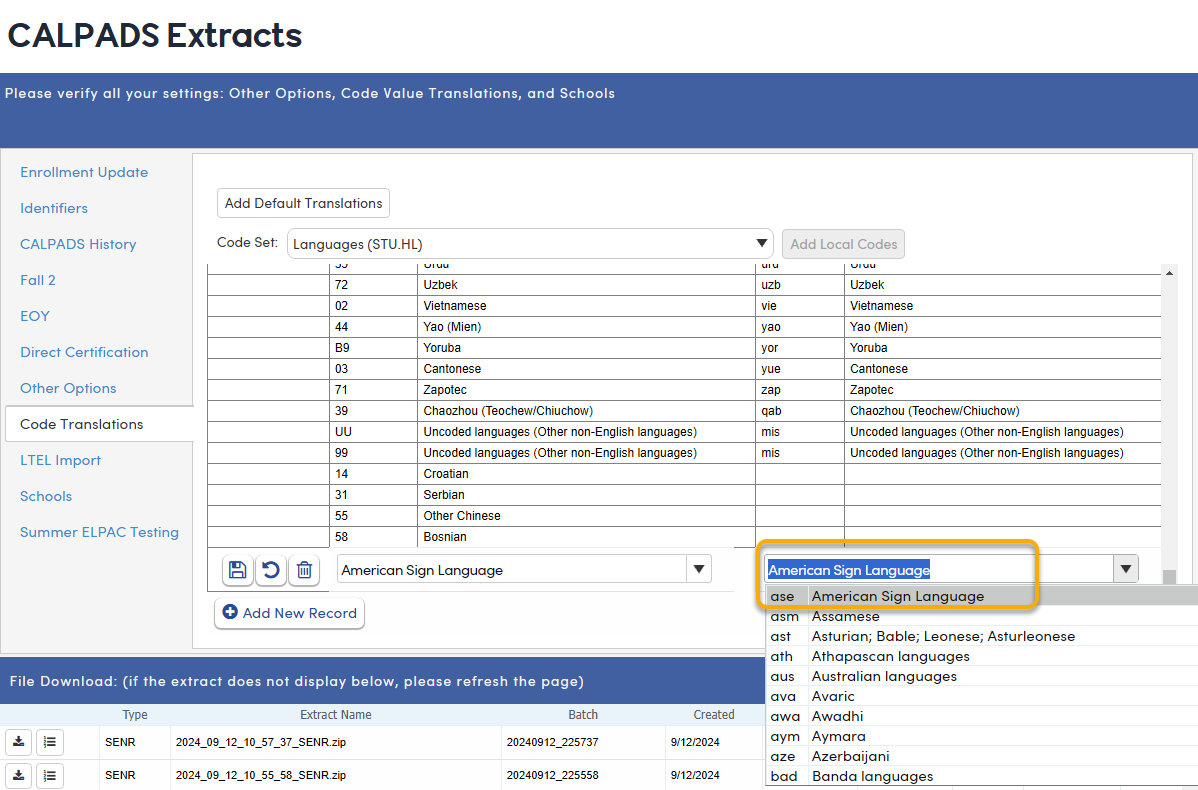Select the Serbian row
The height and width of the screenshot is (790, 1198).
pos(684,494)
